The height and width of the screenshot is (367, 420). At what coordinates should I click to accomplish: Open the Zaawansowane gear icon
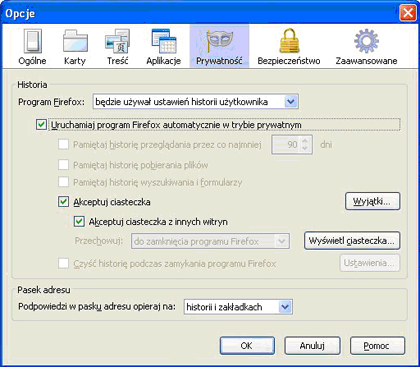(366, 41)
